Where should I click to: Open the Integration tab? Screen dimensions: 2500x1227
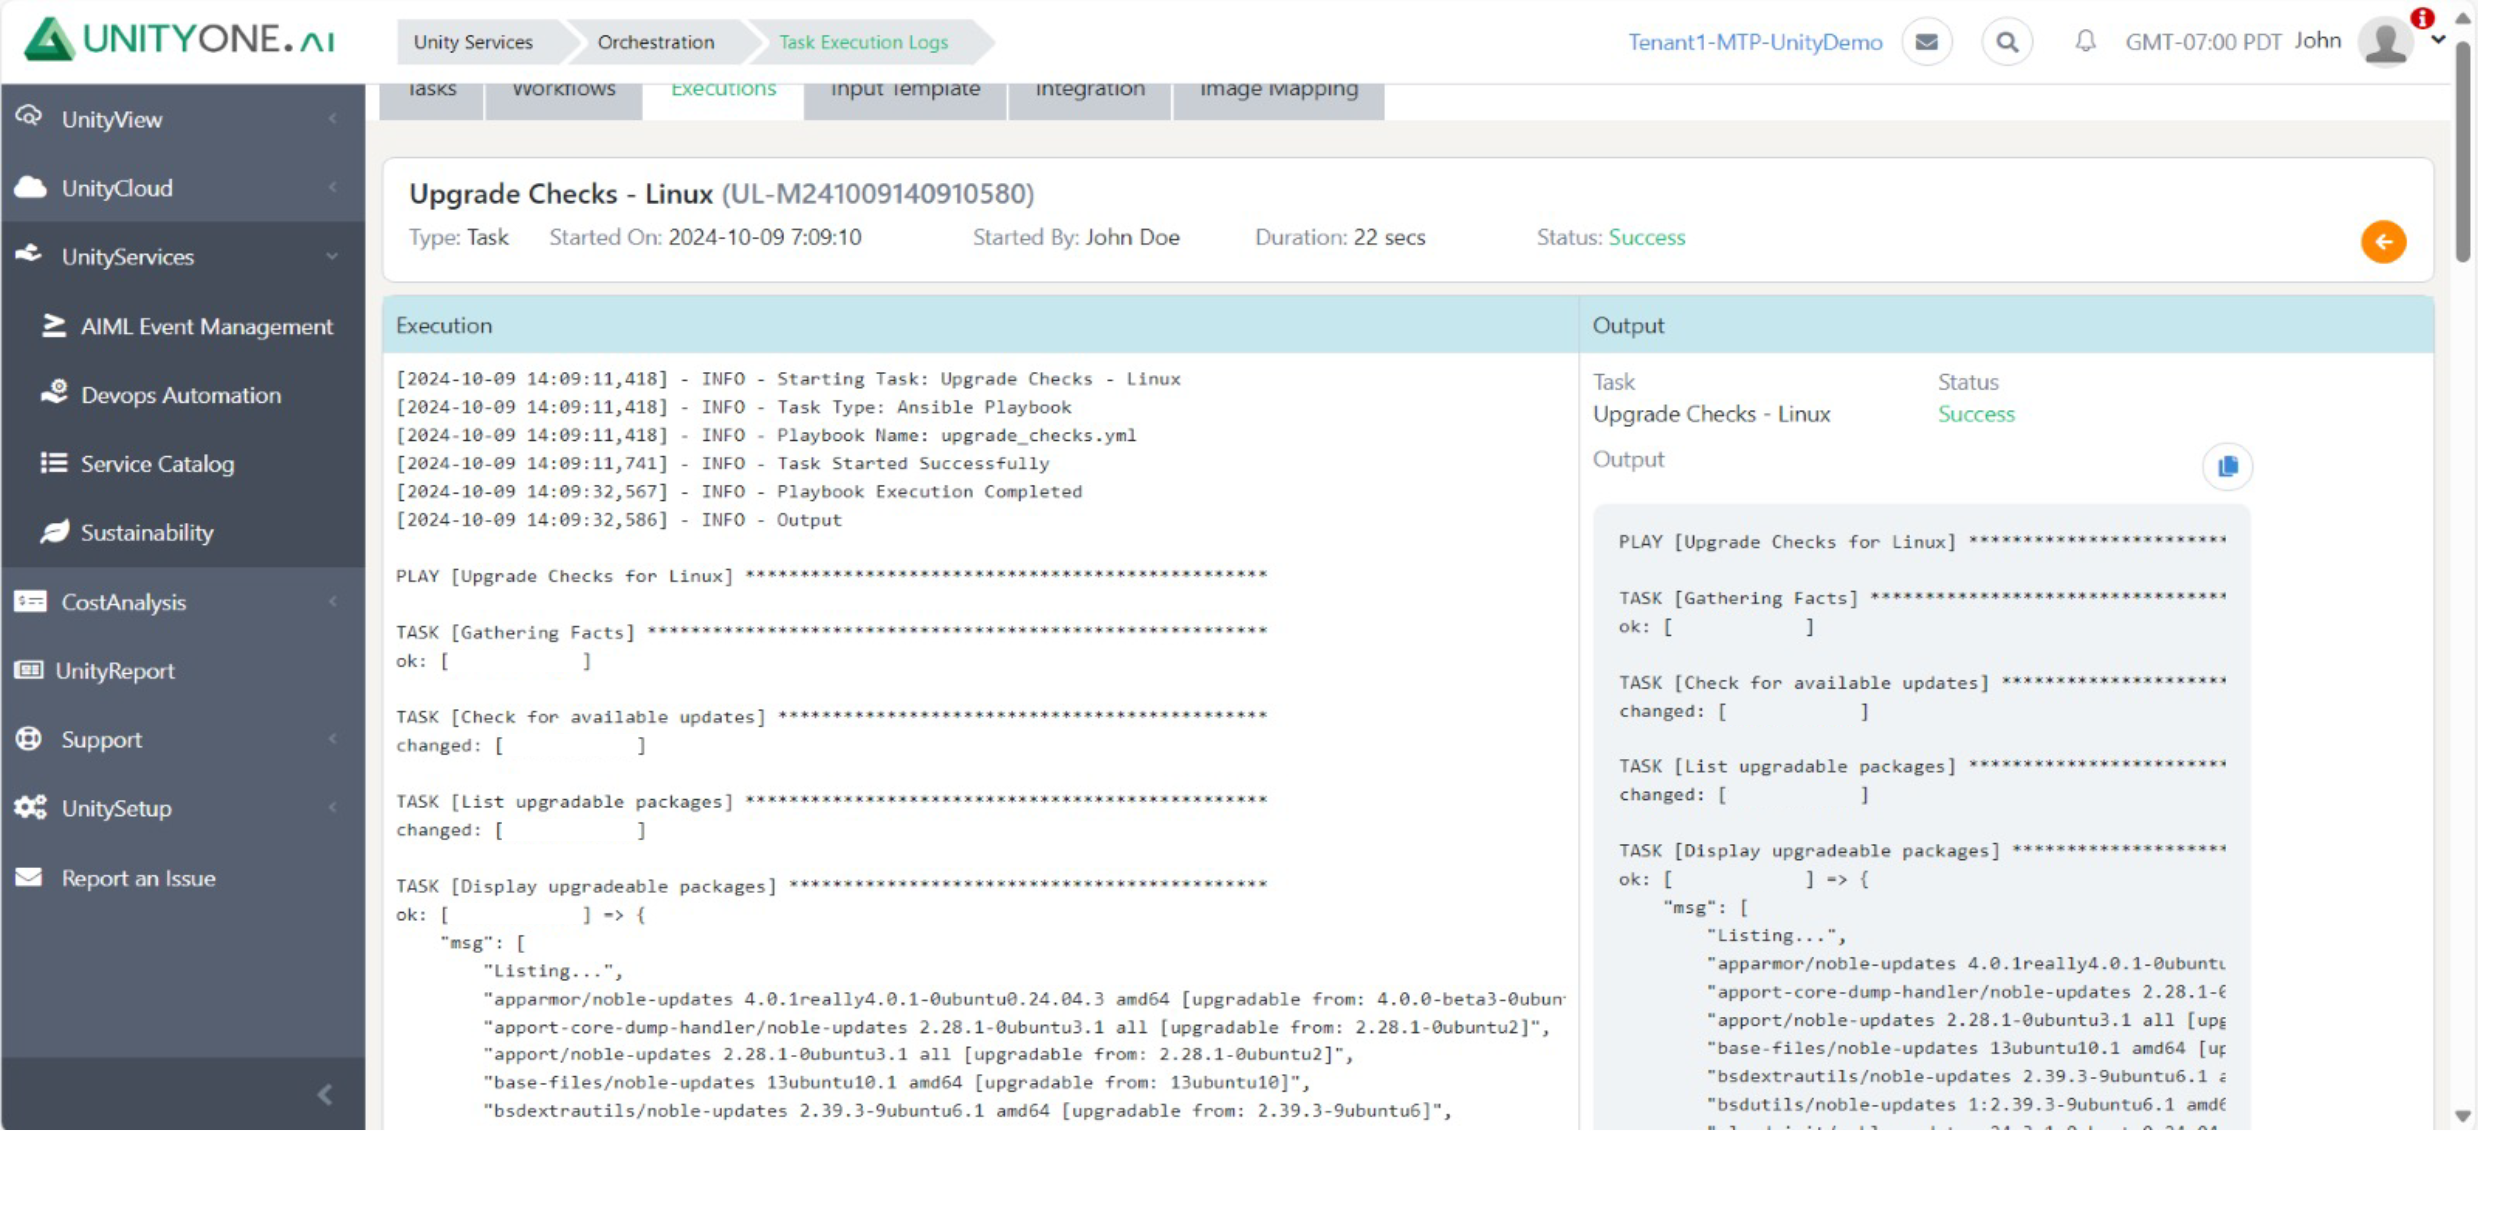1090,101
